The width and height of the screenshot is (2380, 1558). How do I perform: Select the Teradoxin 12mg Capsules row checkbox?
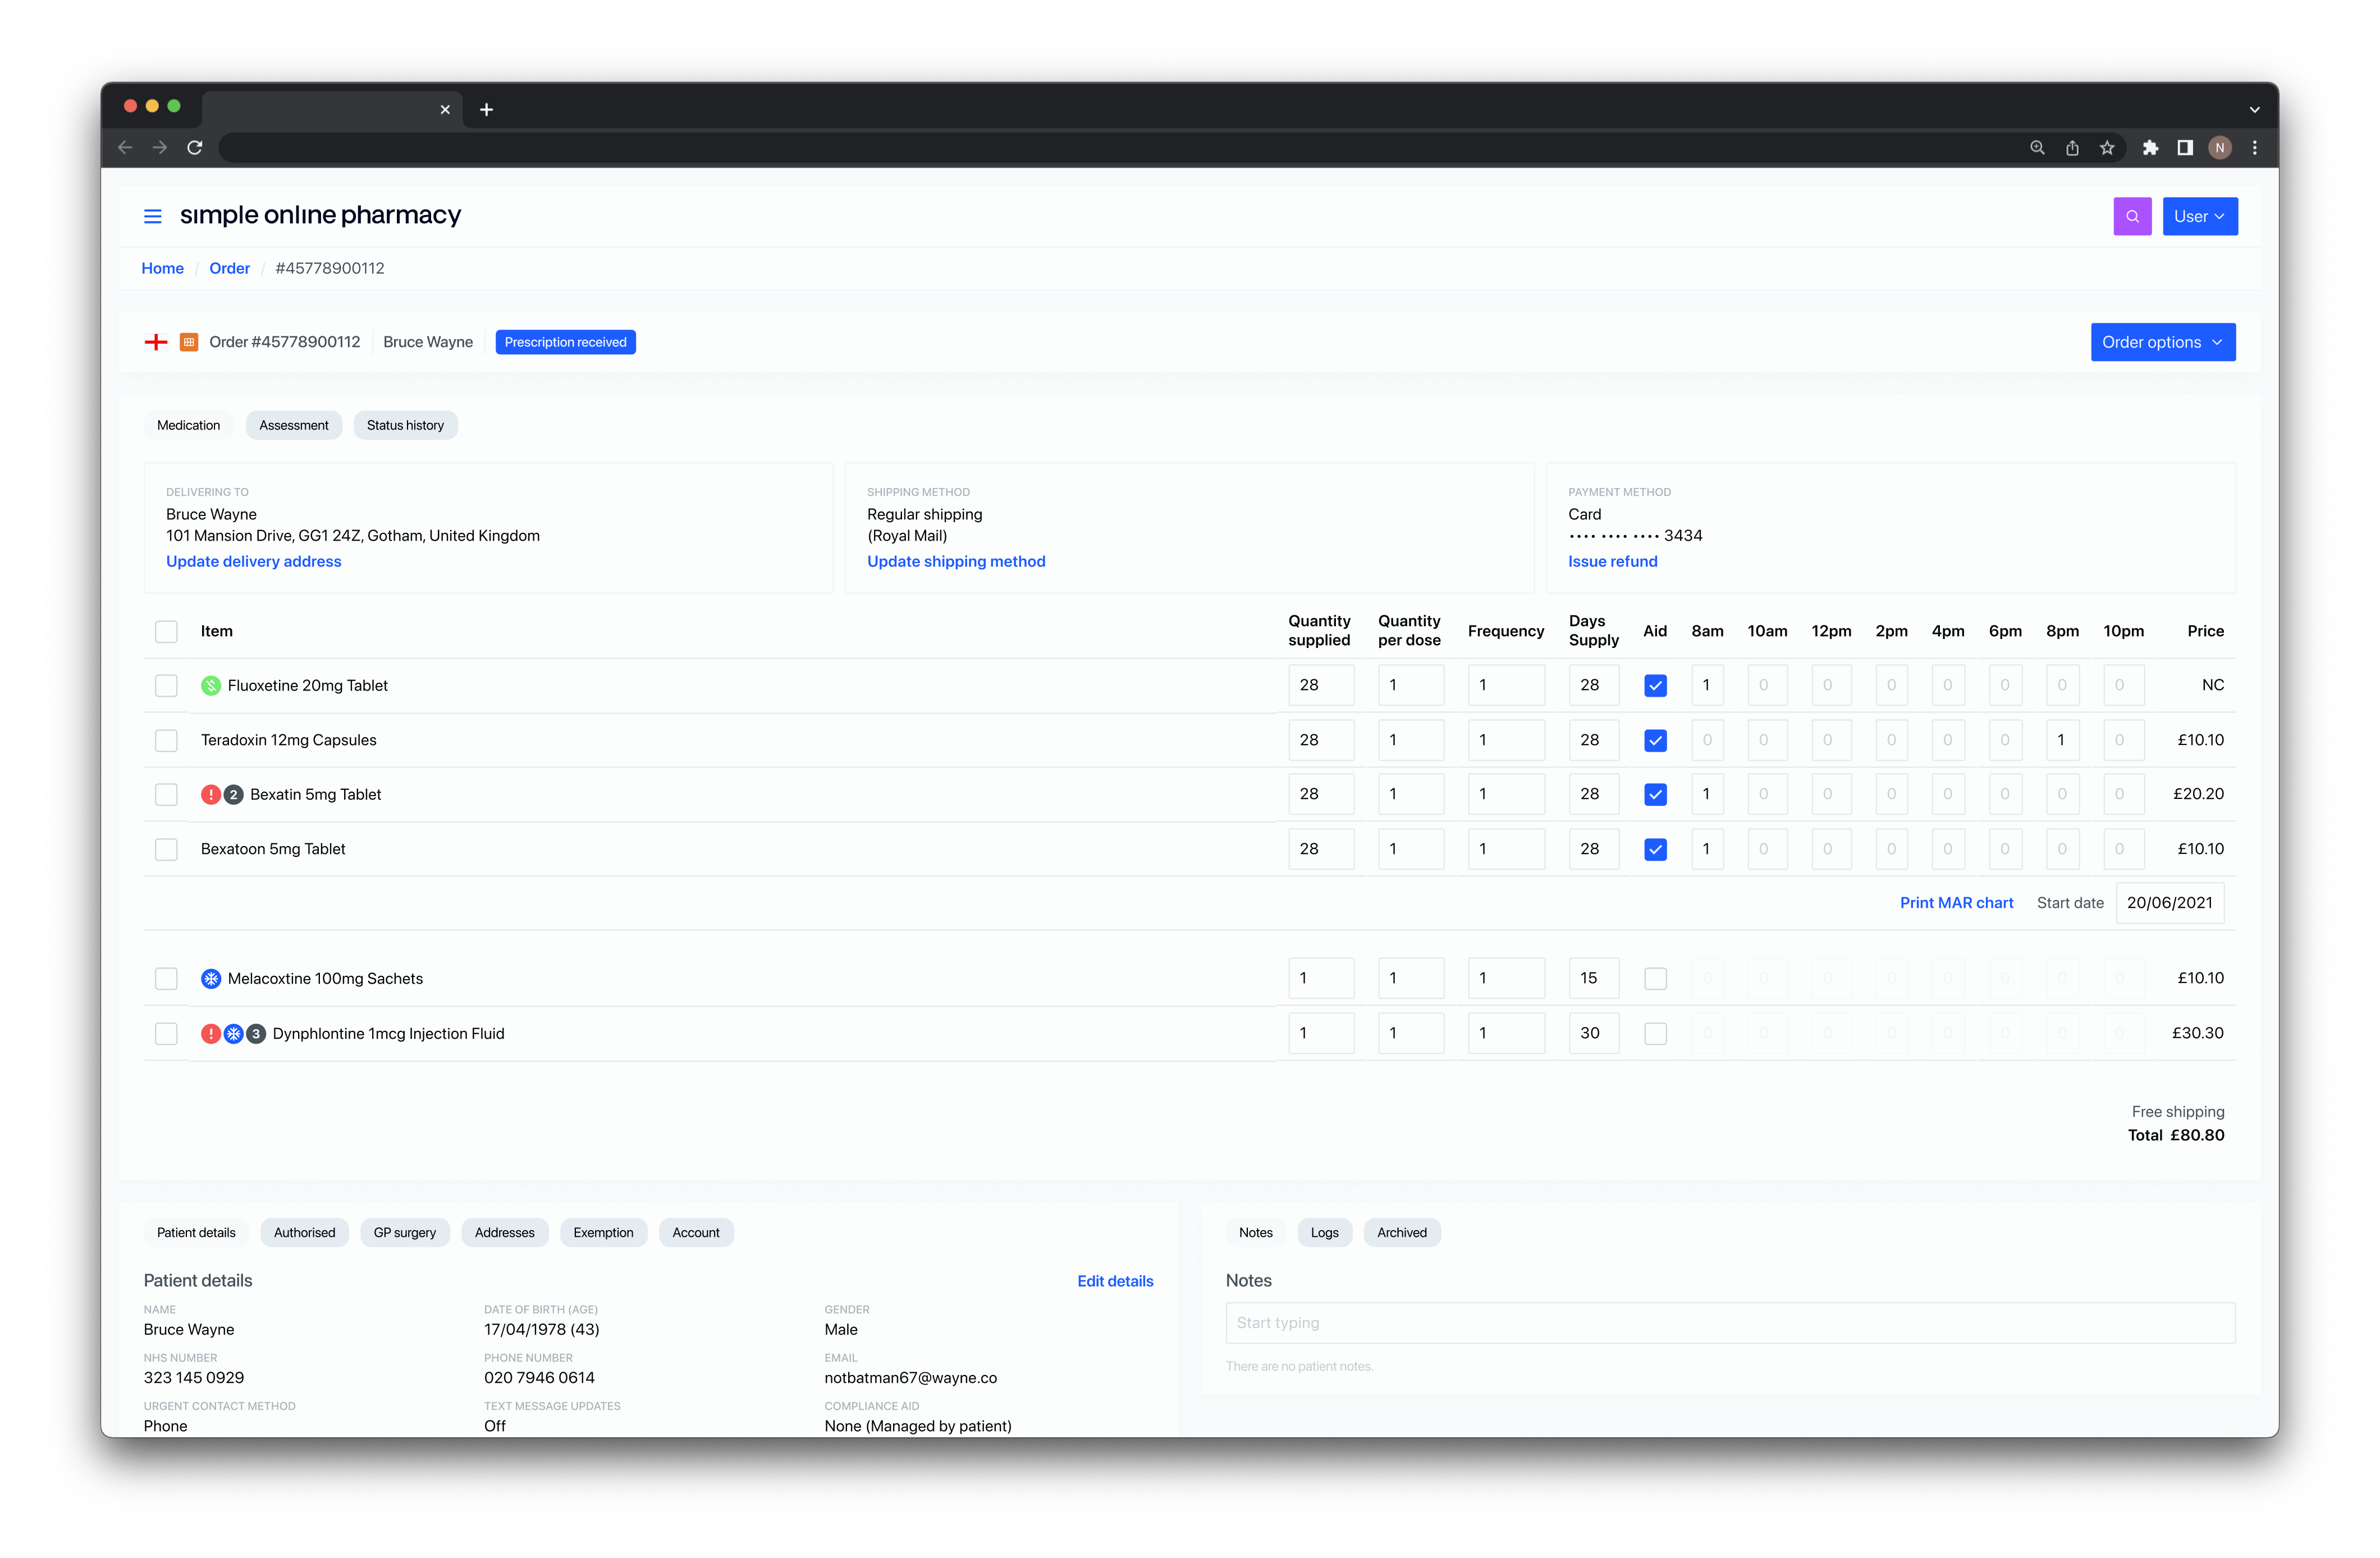click(x=166, y=740)
